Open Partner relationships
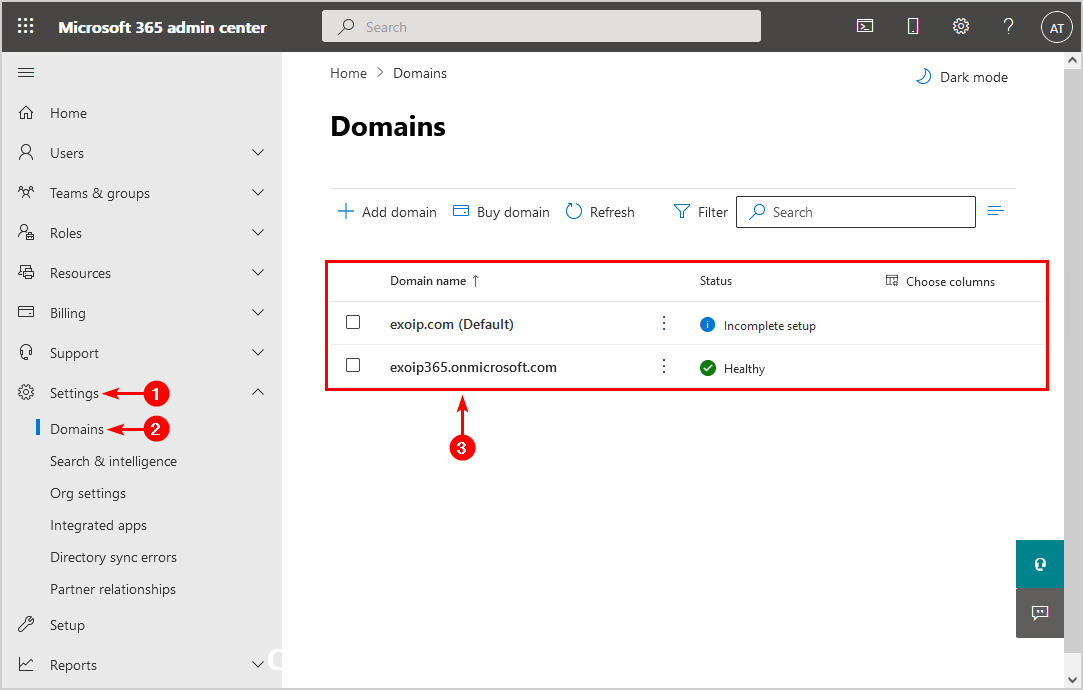Screen dimensions: 1083x690 113,589
